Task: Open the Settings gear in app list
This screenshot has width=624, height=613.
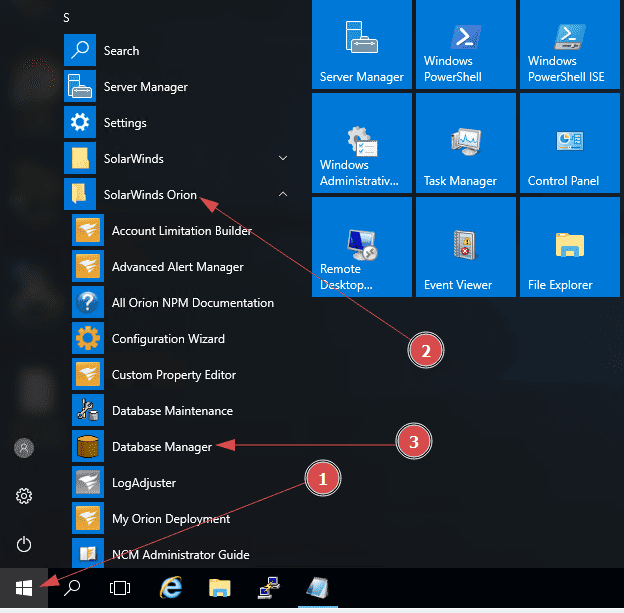Action: pyautogui.click(x=80, y=122)
